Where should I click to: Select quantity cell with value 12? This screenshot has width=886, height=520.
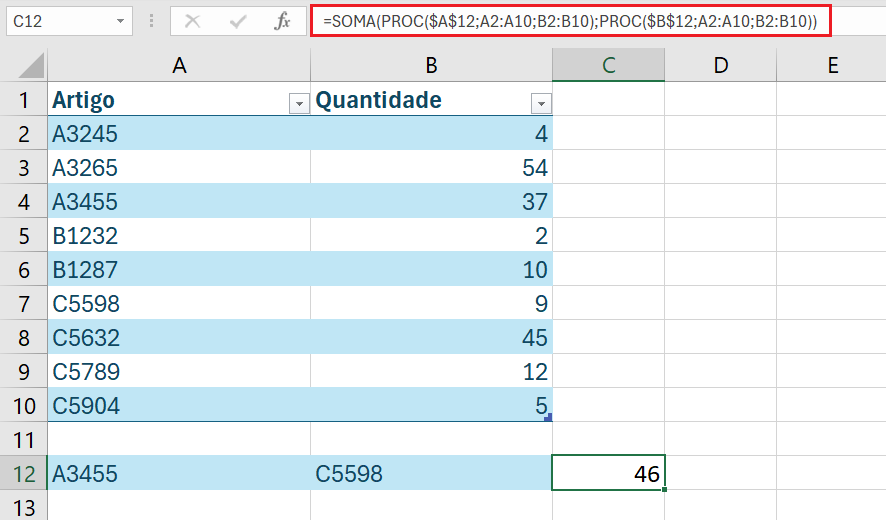pos(431,371)
